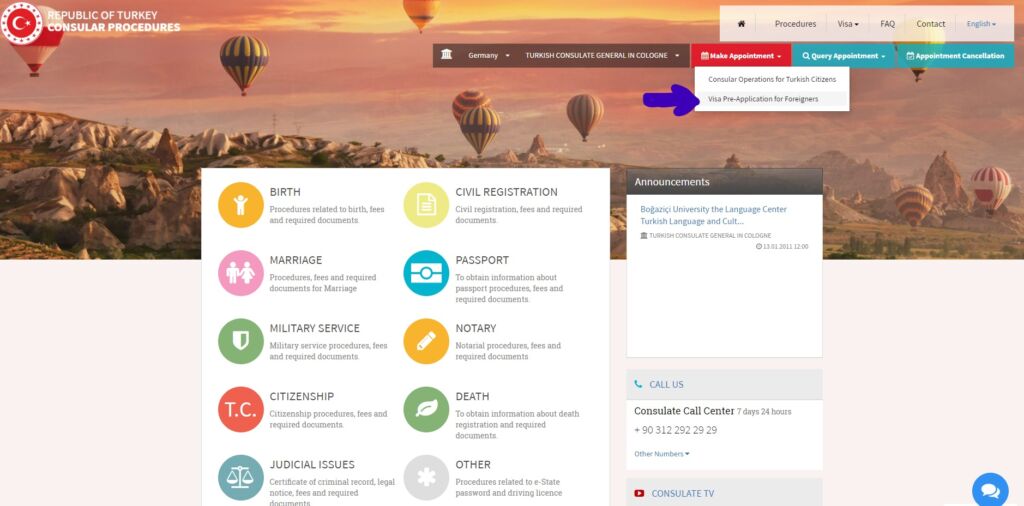This screenshot has width=1024, height=506.
Task: Click the green Death leaf icon
Action: point(426,409)
